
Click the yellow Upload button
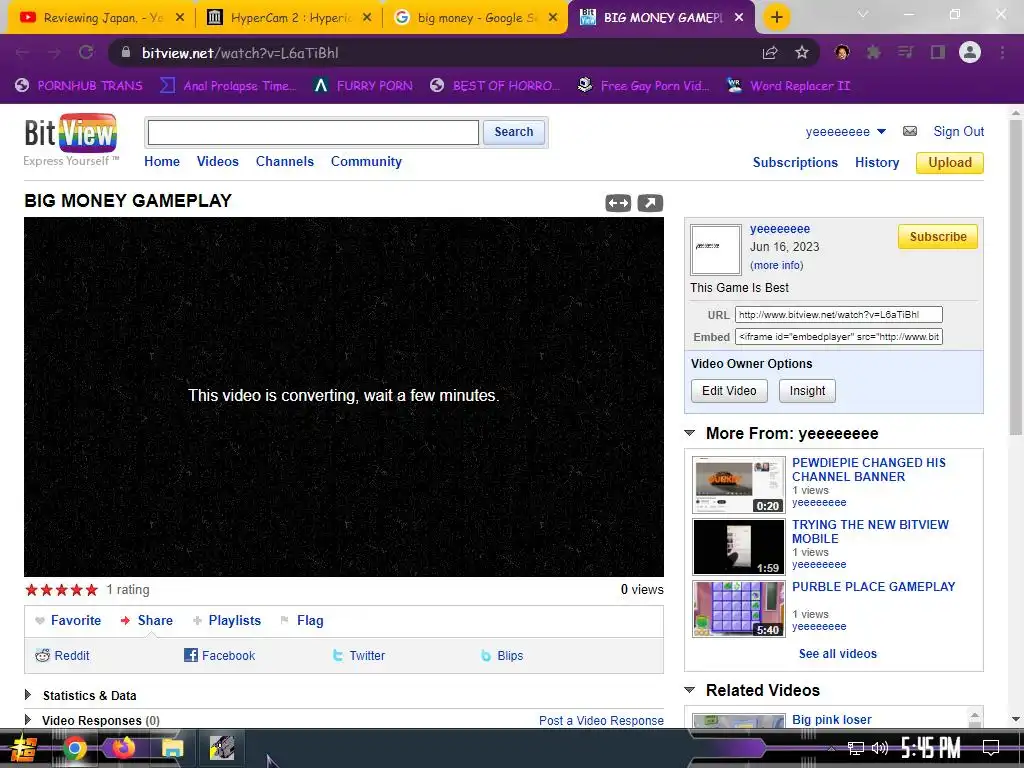[950, 163]
